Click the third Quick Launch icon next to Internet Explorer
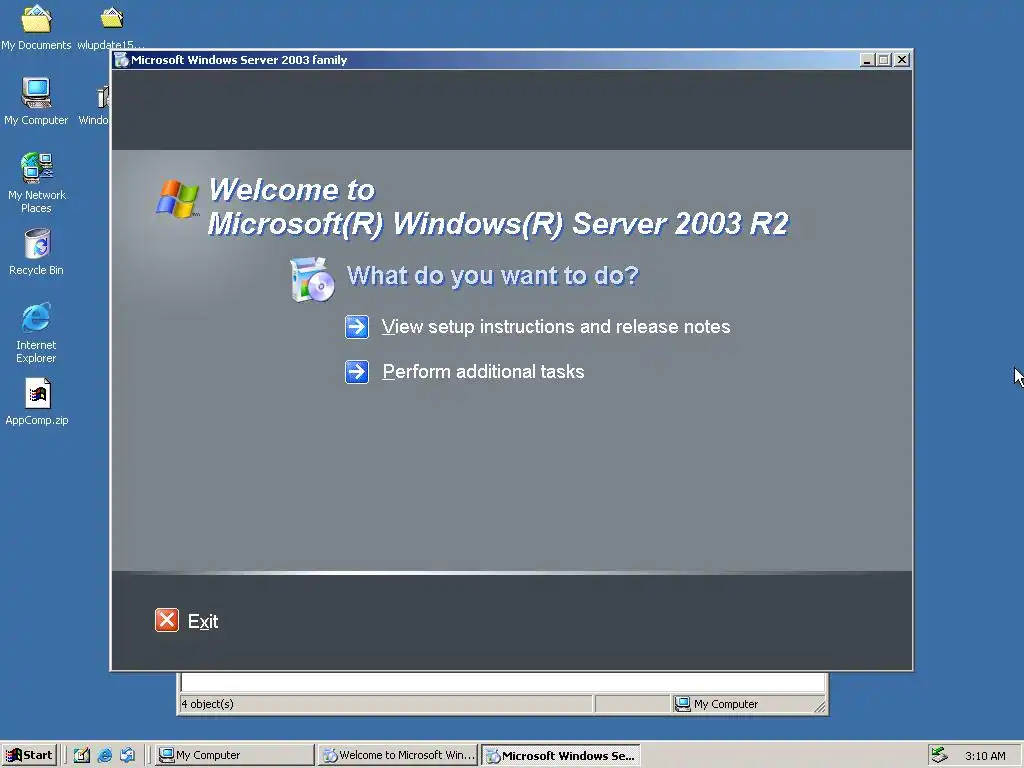Screen dimensions: 1024x768 (x=127, y=755)
